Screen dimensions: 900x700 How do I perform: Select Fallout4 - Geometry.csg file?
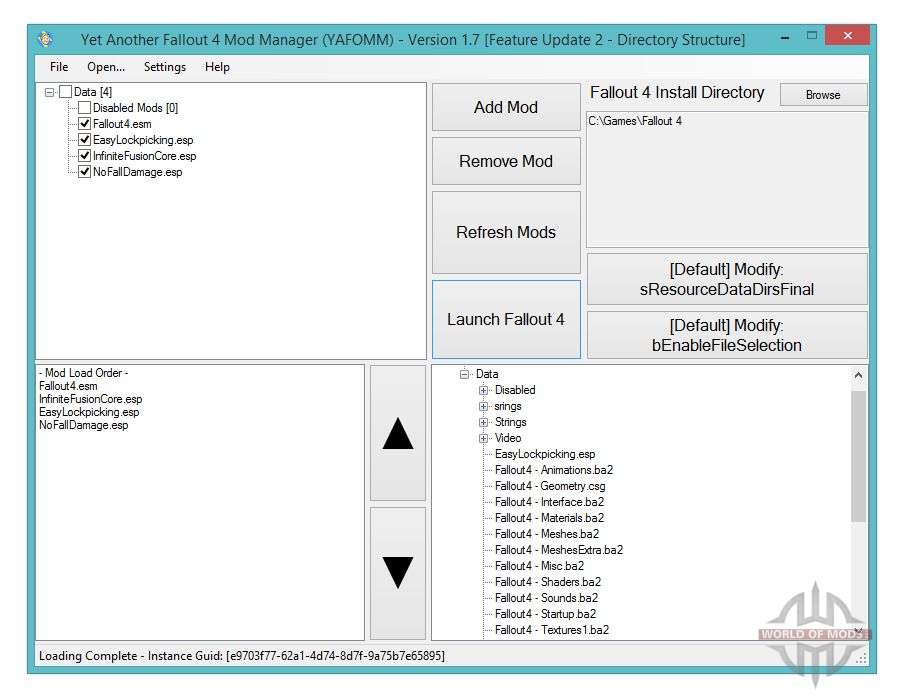click(550, 487)
